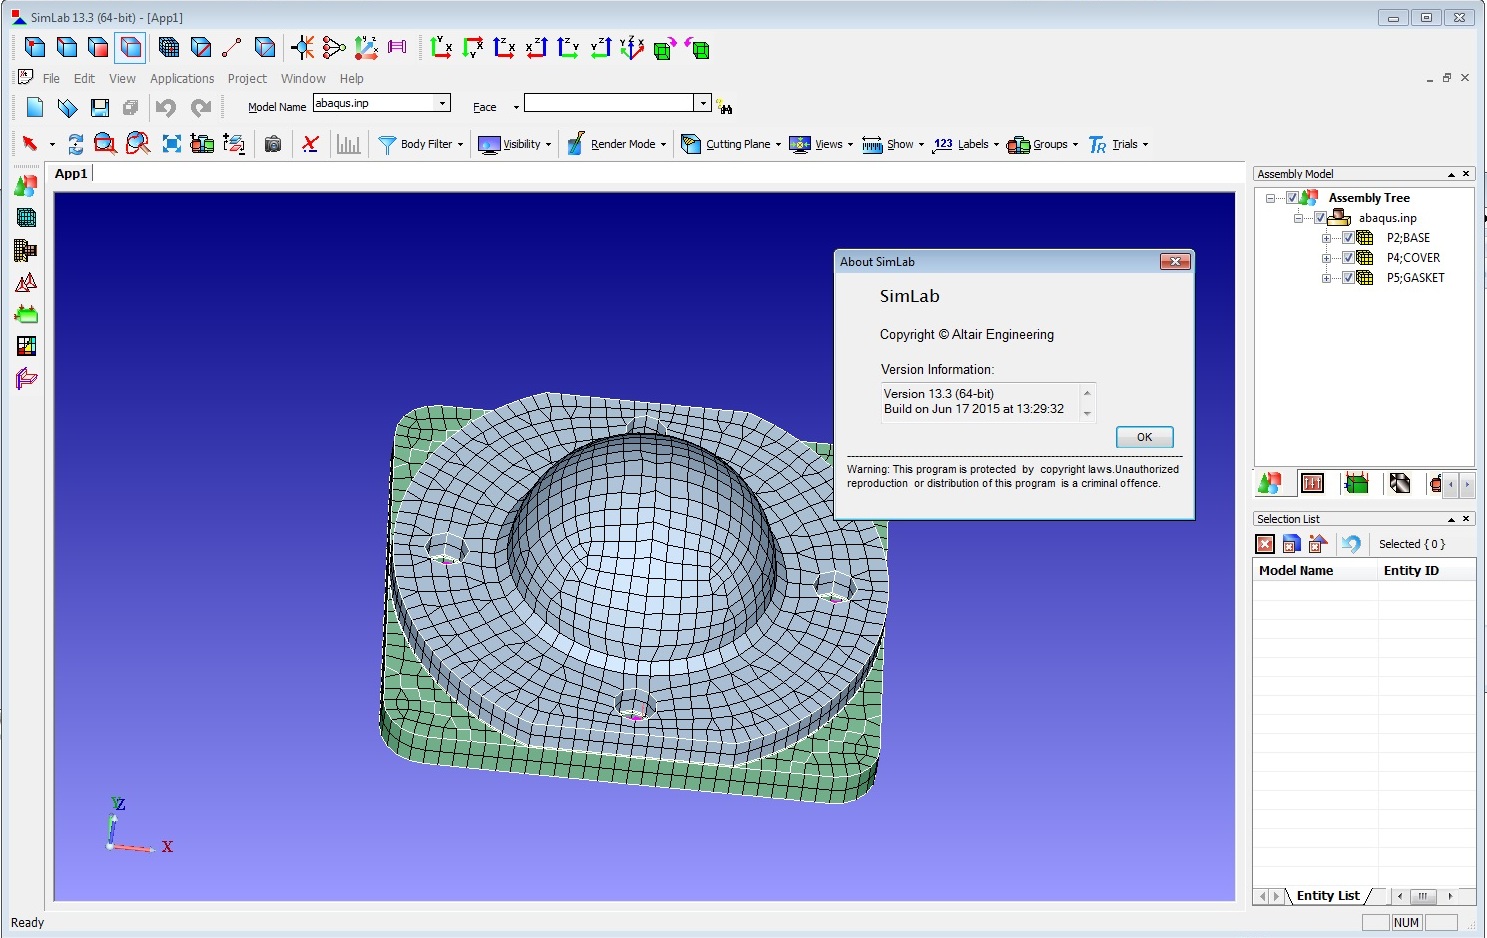Open the Help menu
The width and height of the screenshot is (1487, 938).
[351, 78]
